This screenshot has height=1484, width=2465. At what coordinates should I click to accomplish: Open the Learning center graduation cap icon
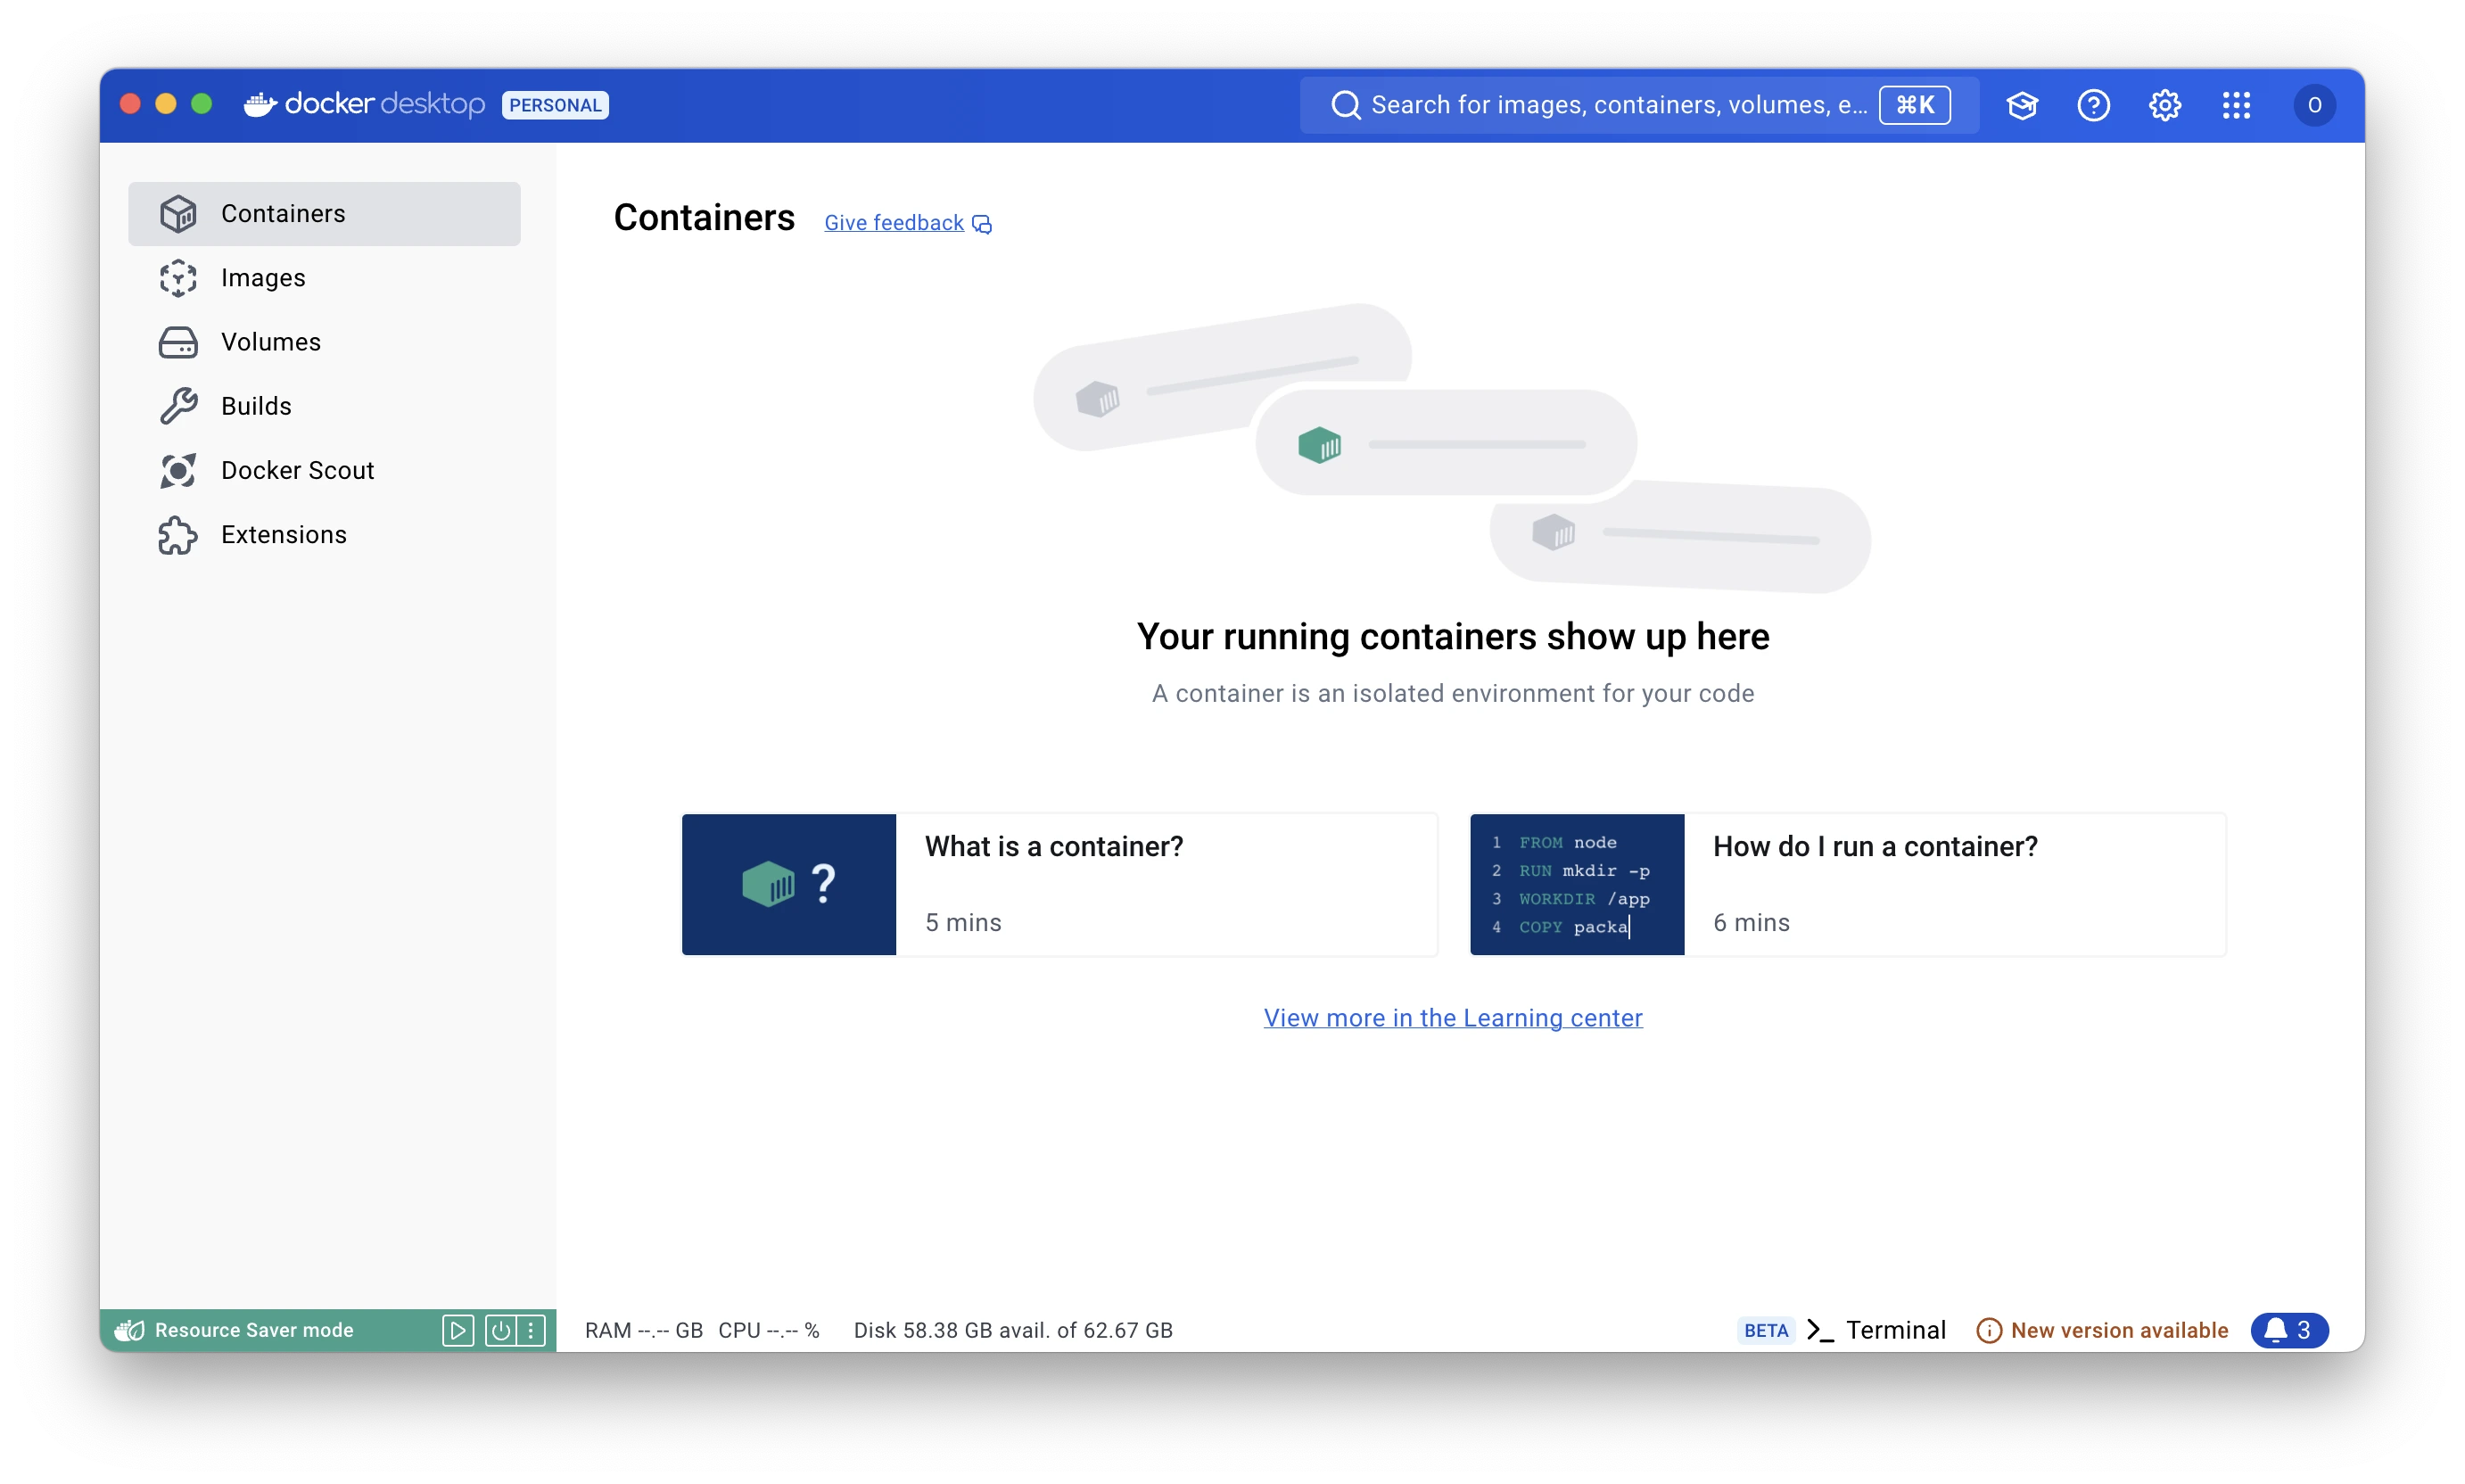2021,105
